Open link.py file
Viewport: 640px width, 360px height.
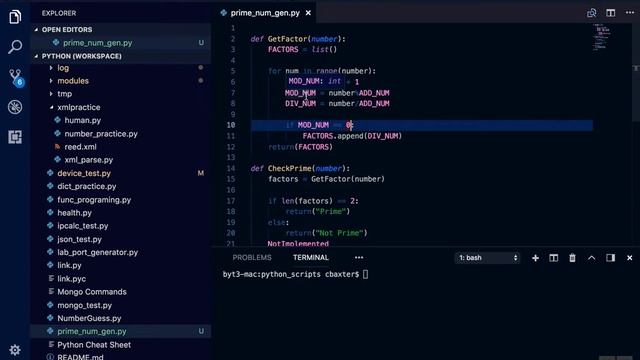click(69, 266)
